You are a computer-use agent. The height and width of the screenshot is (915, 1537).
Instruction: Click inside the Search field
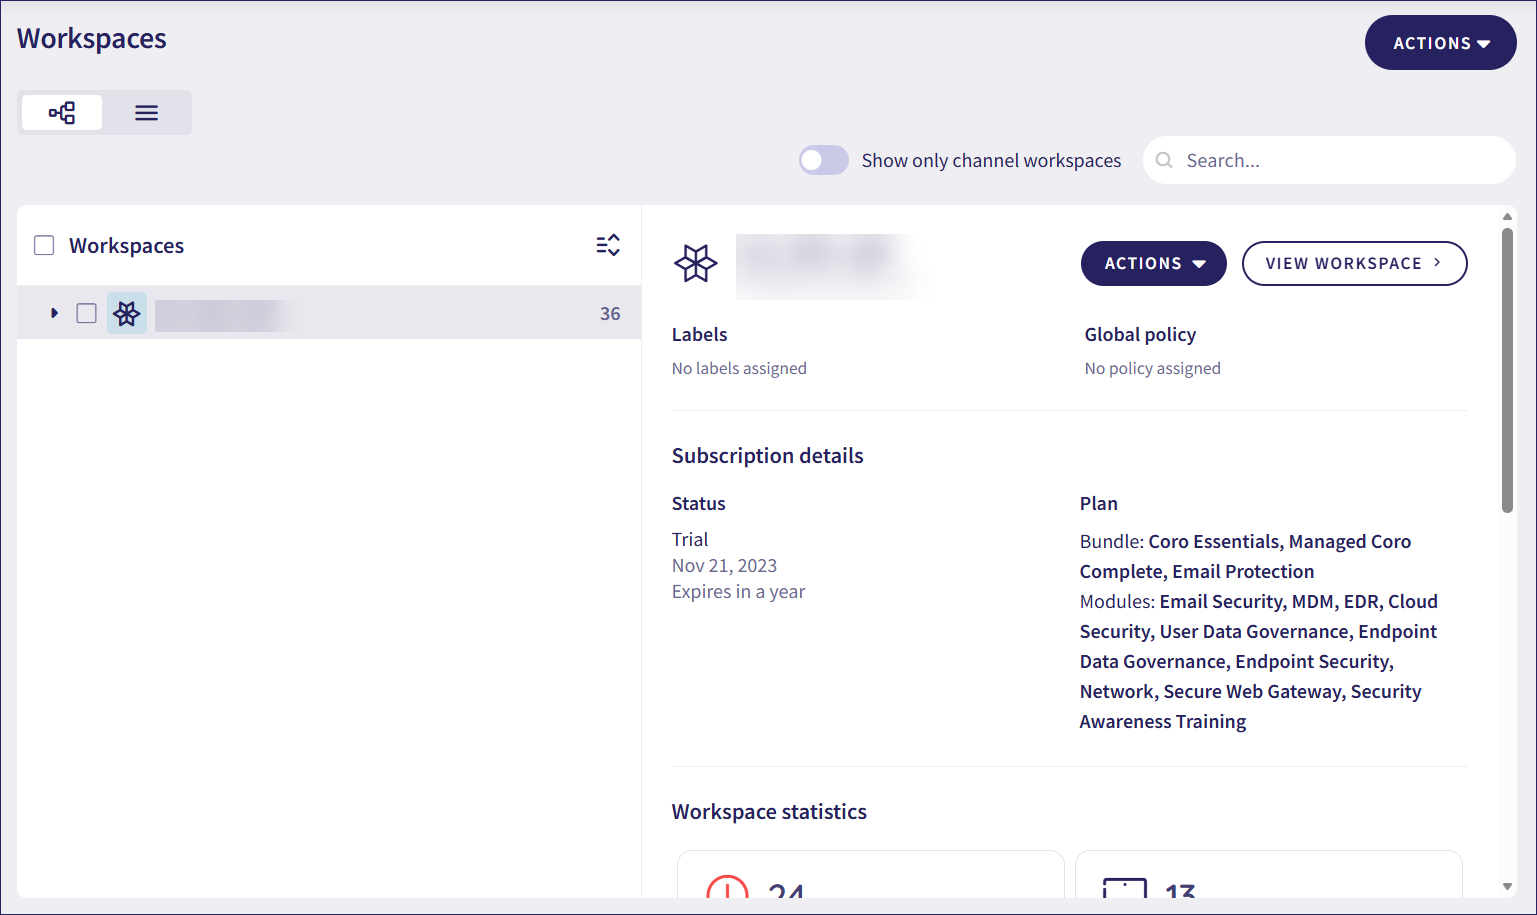pos(1300,160)
